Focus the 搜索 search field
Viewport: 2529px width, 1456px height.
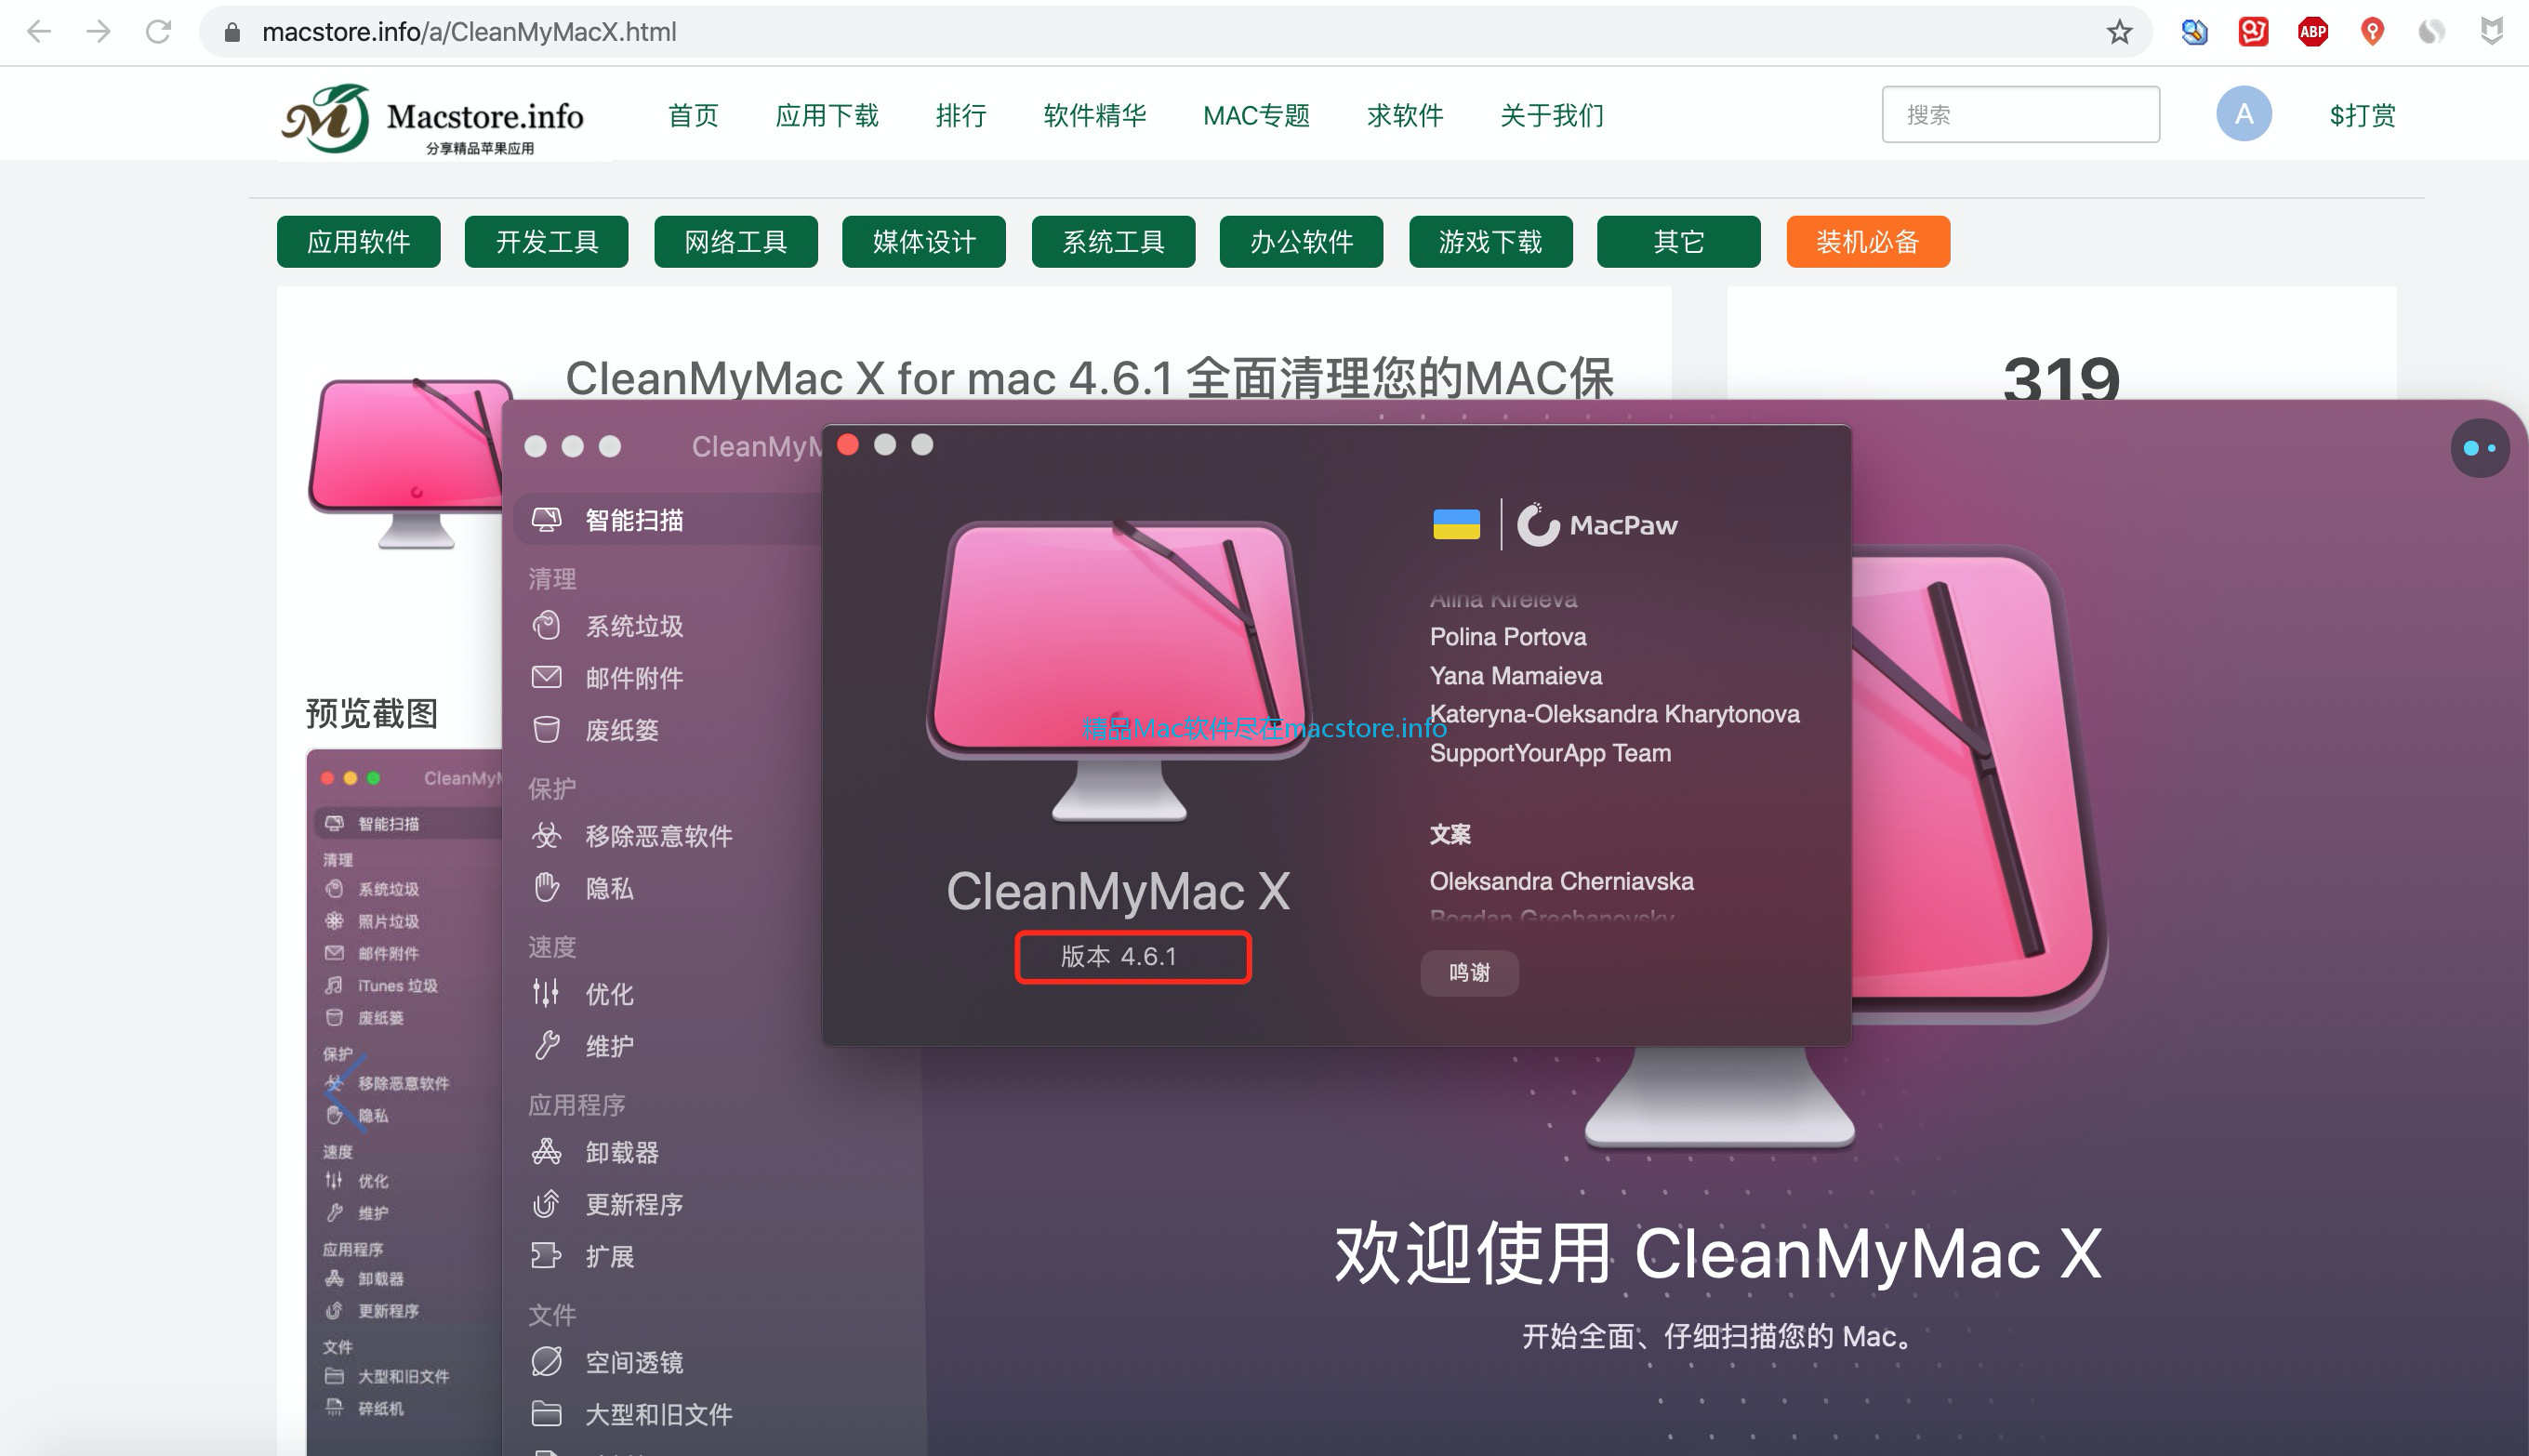coord(2020,114)
